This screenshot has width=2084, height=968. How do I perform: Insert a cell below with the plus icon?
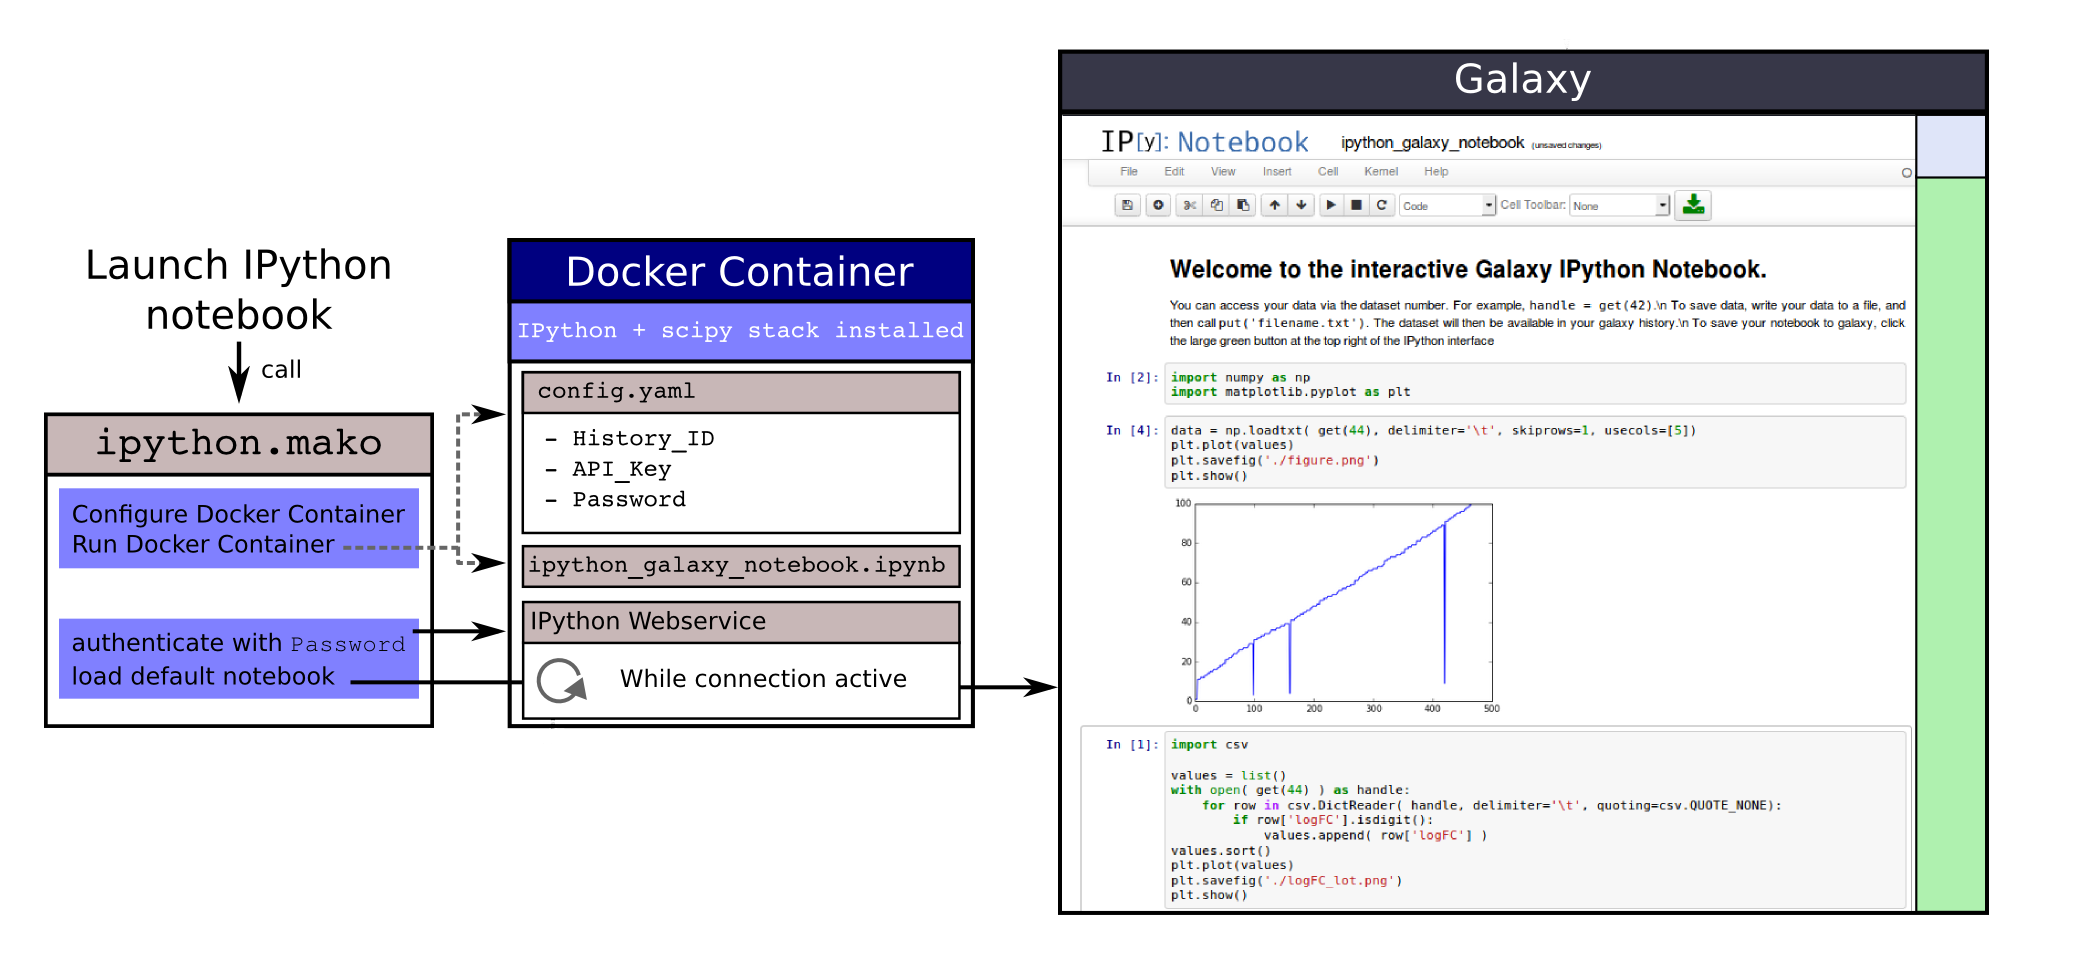pos(1158,205)
